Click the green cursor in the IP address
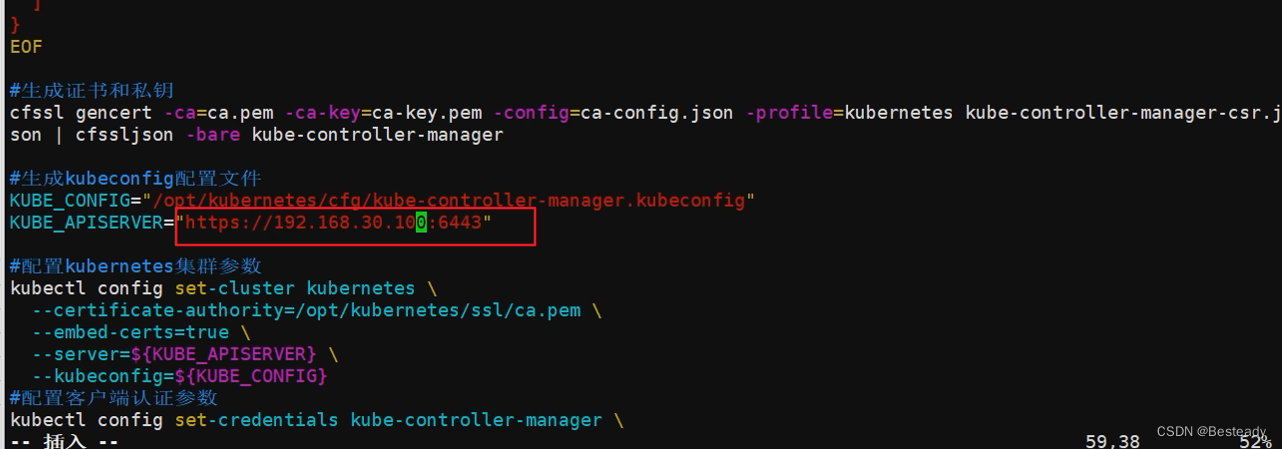Viewport: 1282px width, 449px height. [x=421, y=222]
